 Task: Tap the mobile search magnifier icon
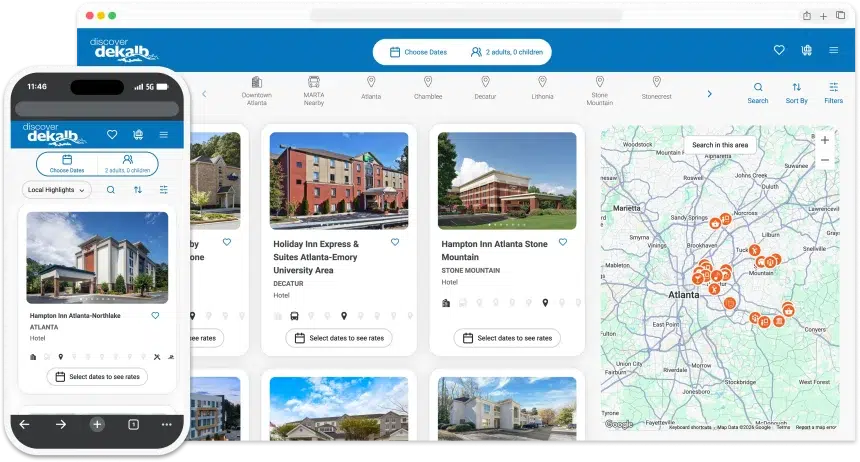(111, 189)
